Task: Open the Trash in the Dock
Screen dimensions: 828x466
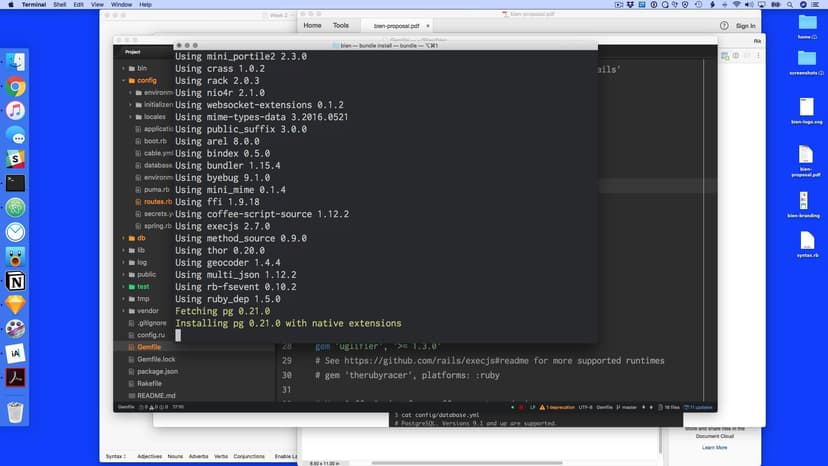Action: click(x=16, y=411)
